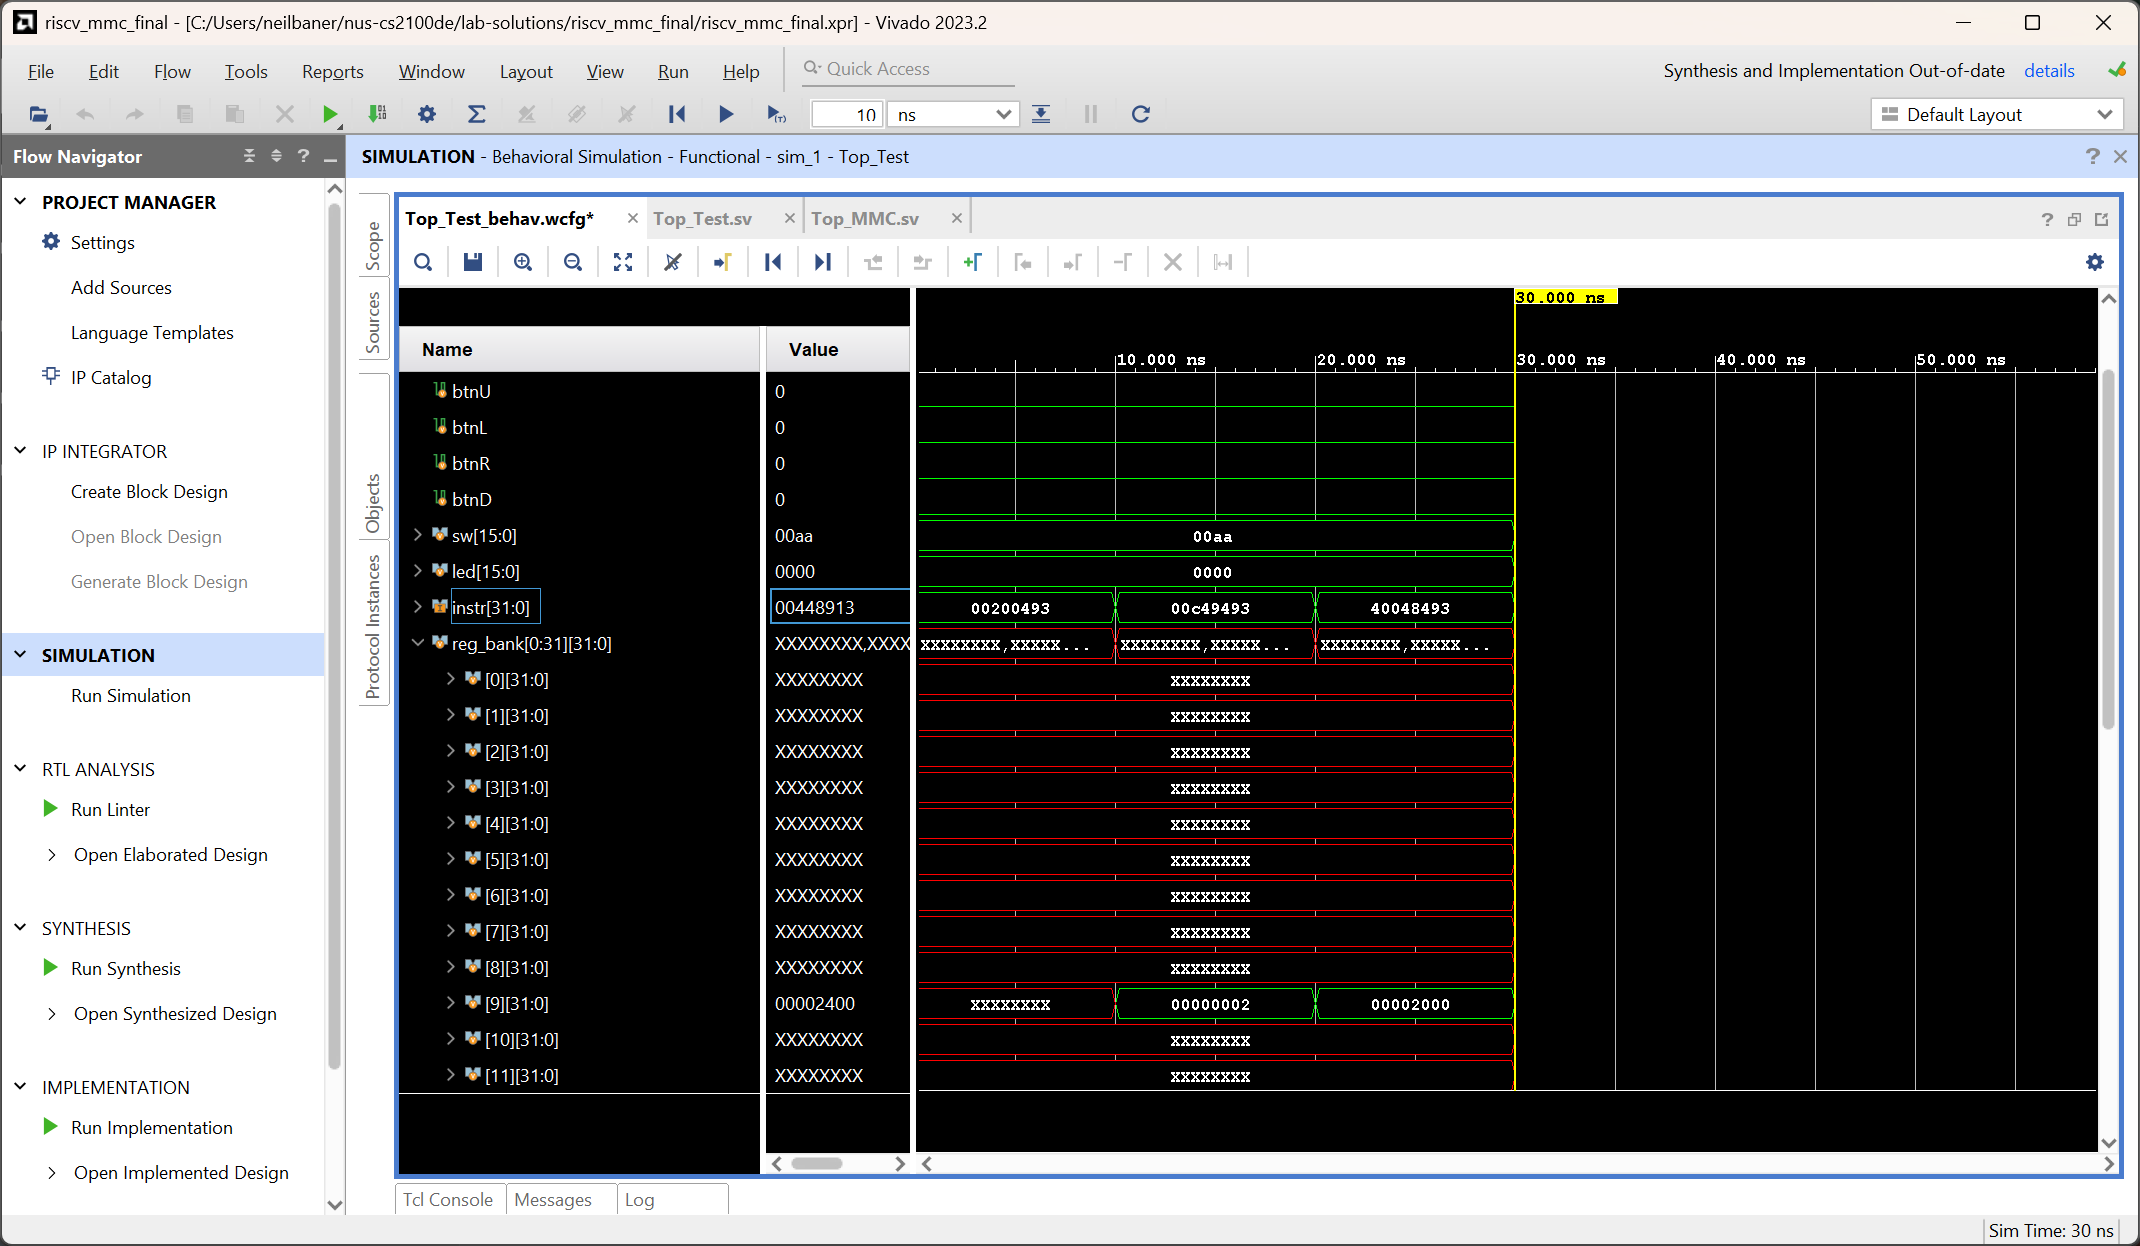Click the out-of-date details link
Image resolution: width=2140 pixels, height=1246 pixels.
(x=2049, y=71)
